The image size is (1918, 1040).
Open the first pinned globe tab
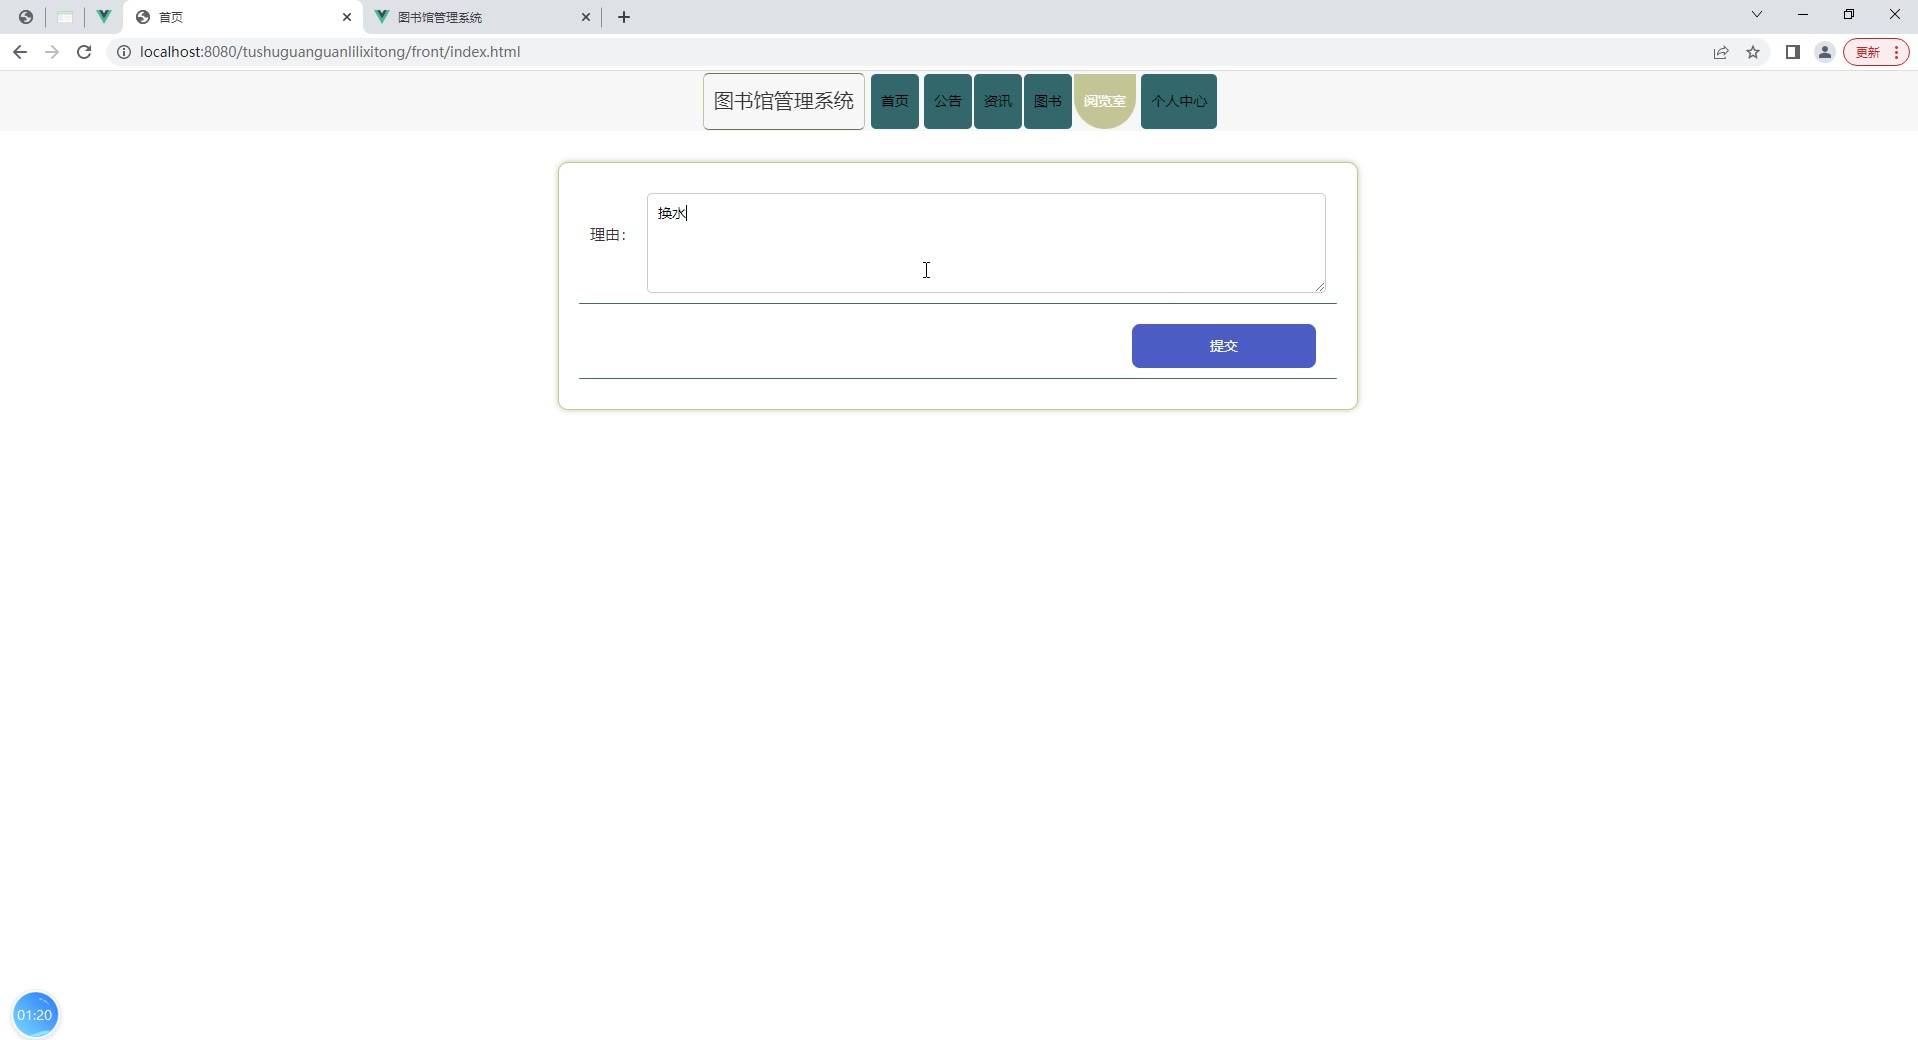tap(26, 17)
